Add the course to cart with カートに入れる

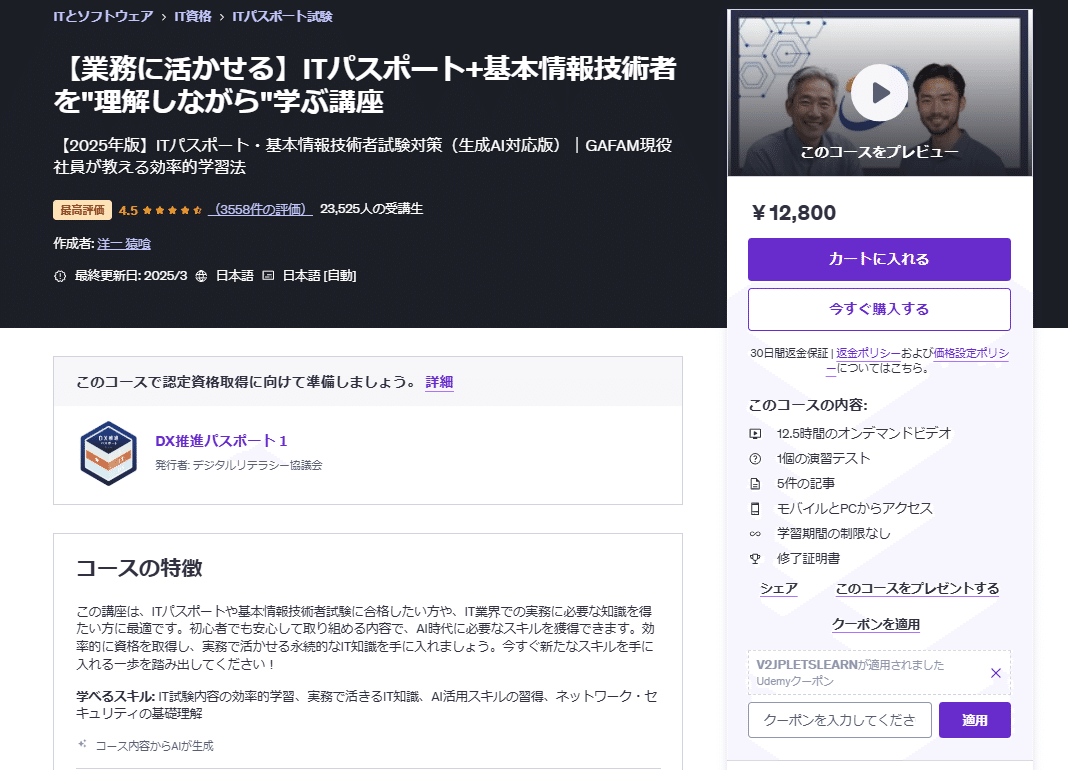click(x=879, y=259)
